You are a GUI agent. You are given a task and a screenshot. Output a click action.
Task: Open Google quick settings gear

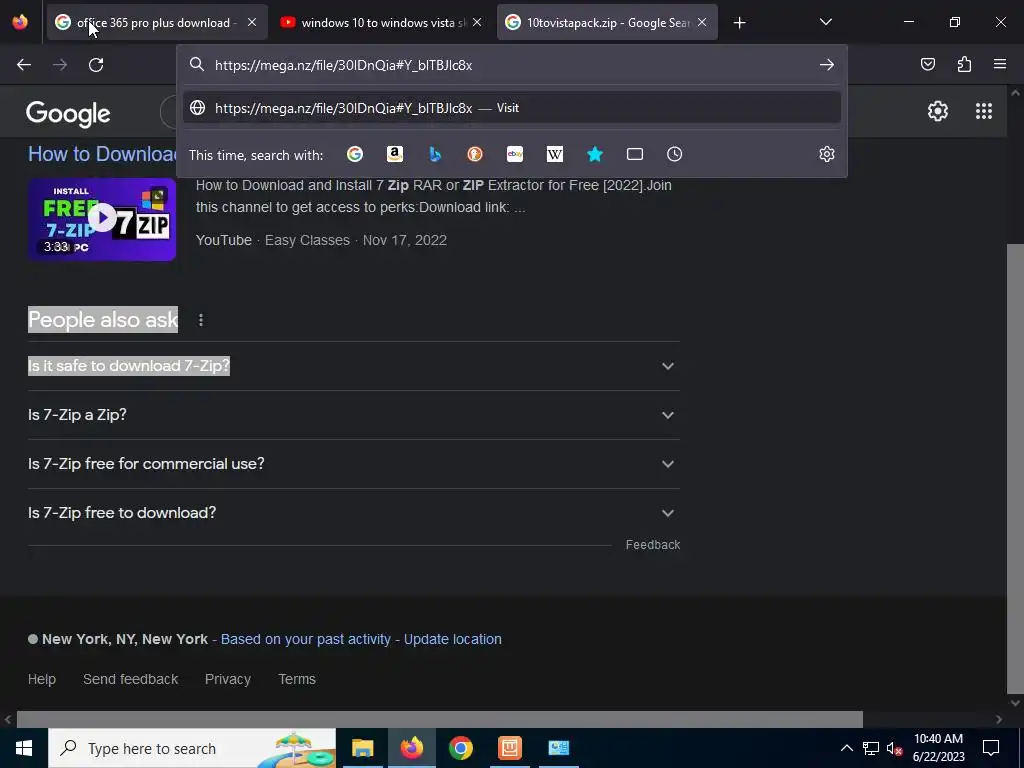coord(938,111)
